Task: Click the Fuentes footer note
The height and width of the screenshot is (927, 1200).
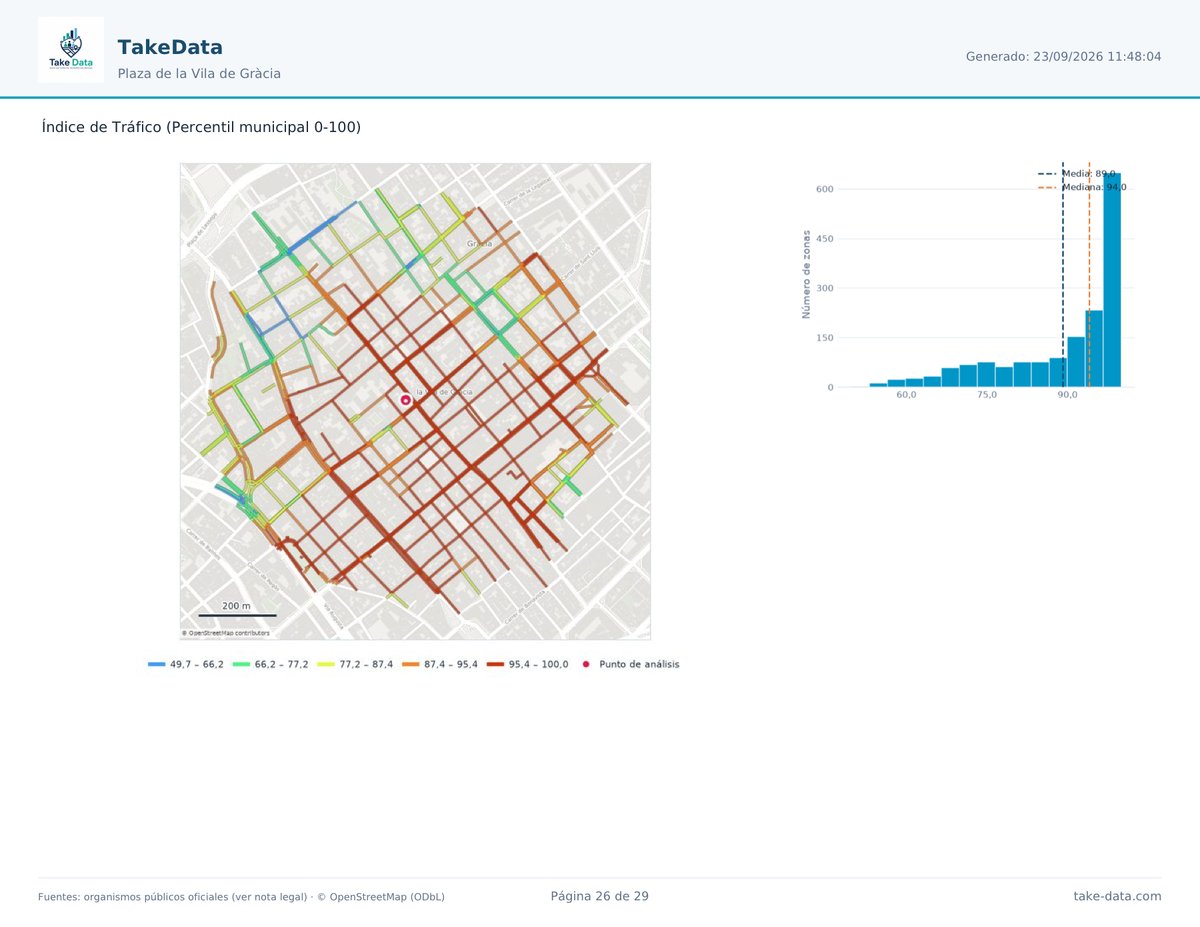Action: 241,897
